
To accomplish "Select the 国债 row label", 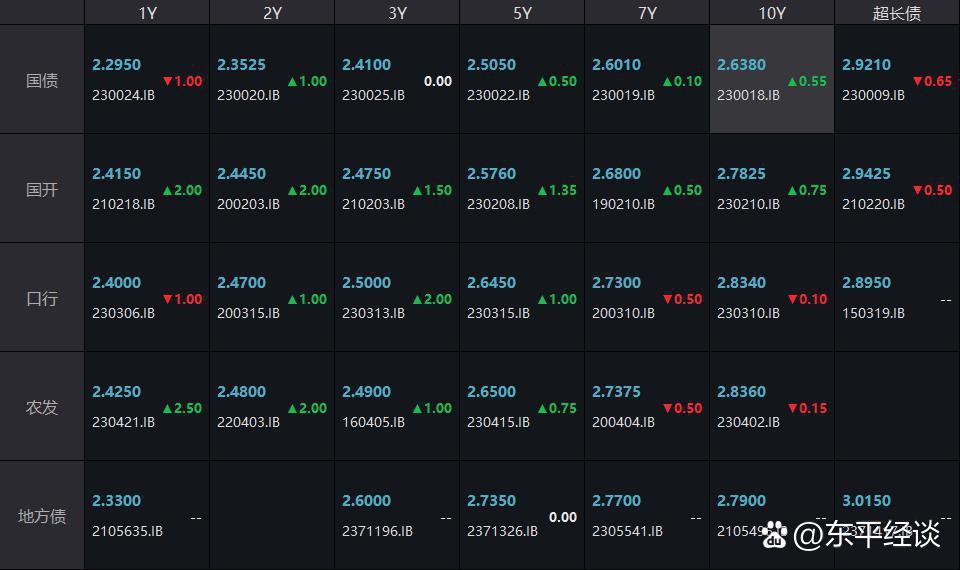I will tap(42, 80).
